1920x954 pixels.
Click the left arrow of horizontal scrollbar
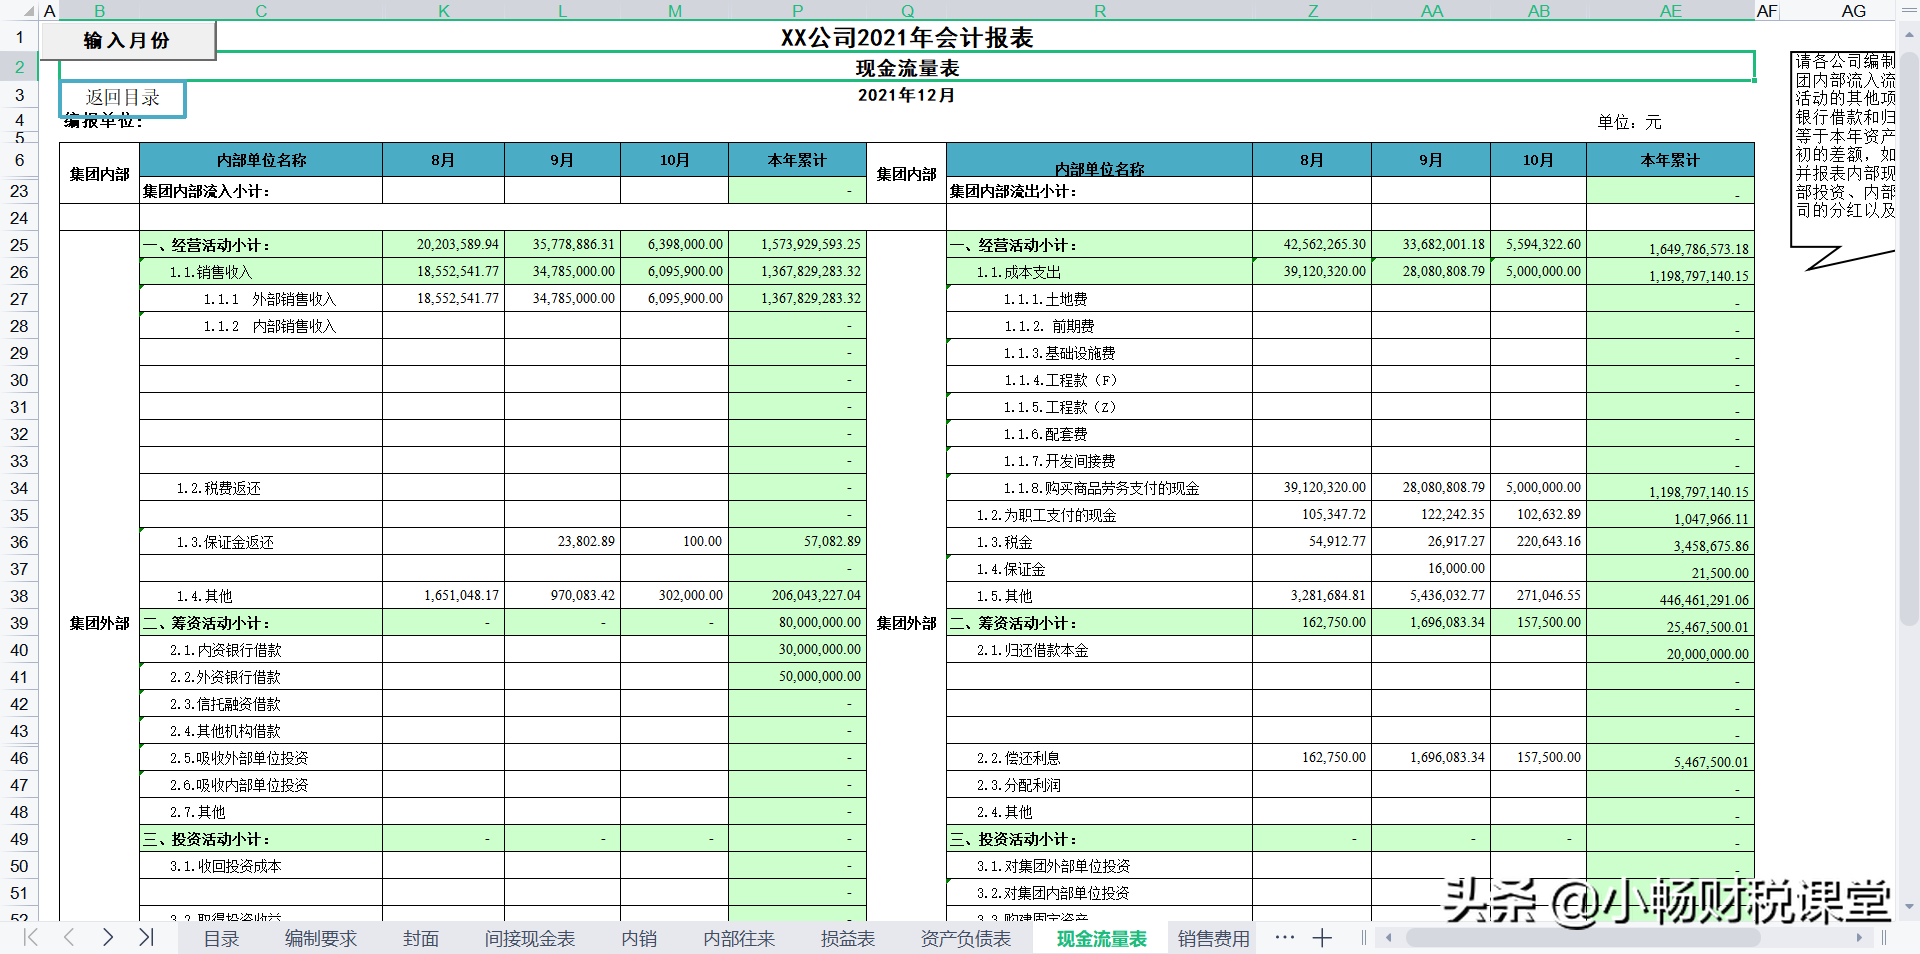pos(1388,938)
